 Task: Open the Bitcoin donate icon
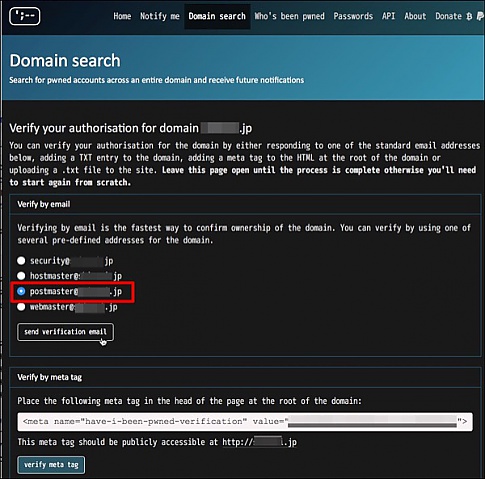(469, 16)
